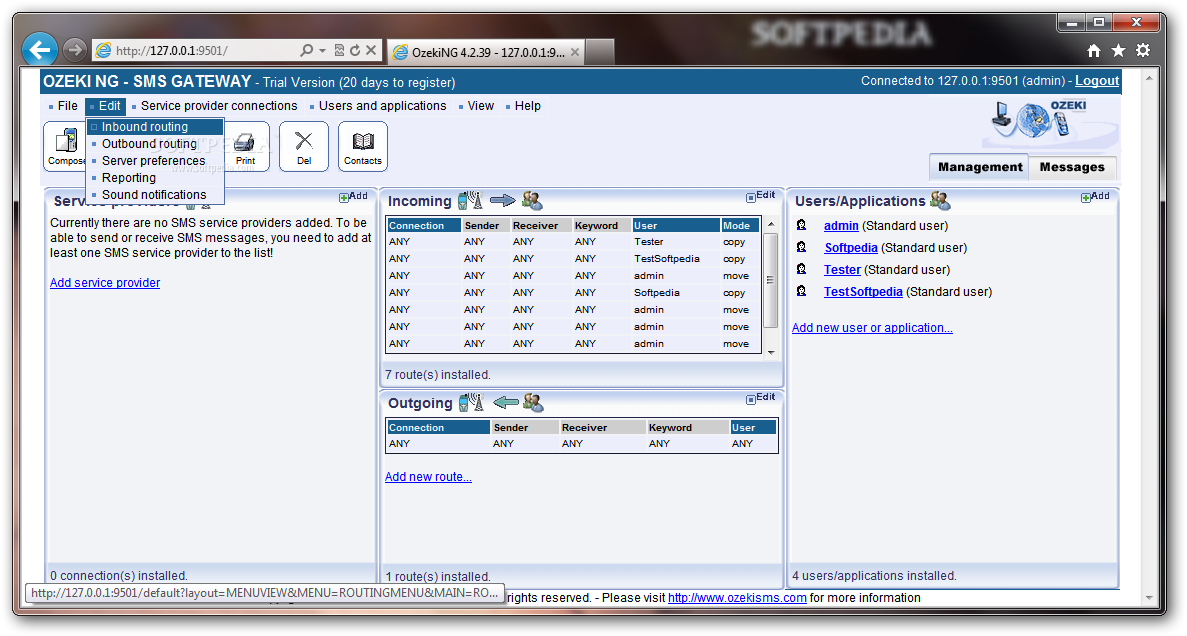1187x636 pixels.
Task: Open the Help menu
Action: (x=528, y=106)
